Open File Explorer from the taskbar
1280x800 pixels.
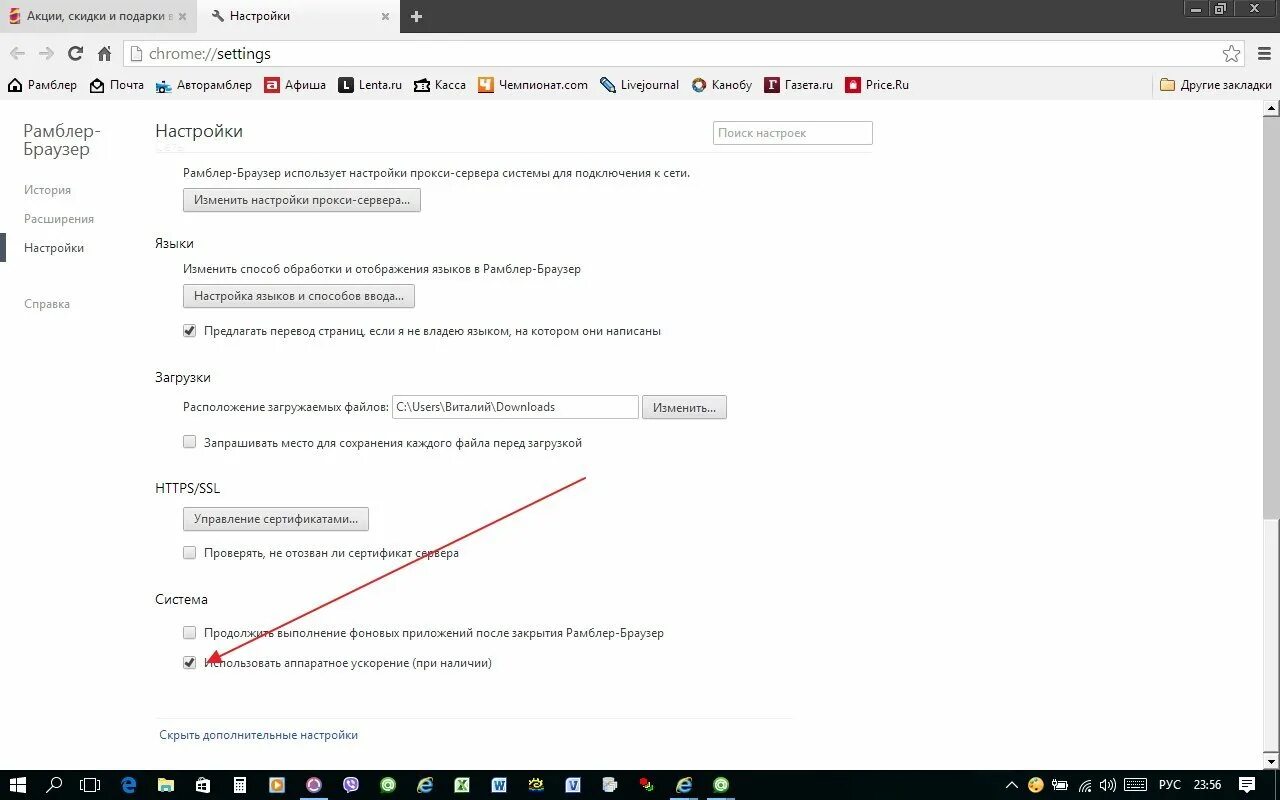[x=166, y=785]
